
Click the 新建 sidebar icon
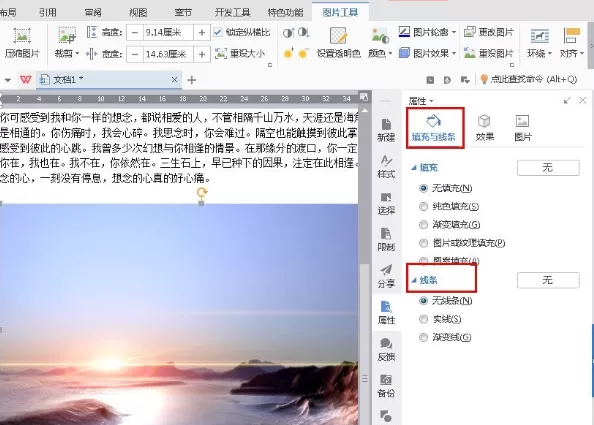(386, 130)
